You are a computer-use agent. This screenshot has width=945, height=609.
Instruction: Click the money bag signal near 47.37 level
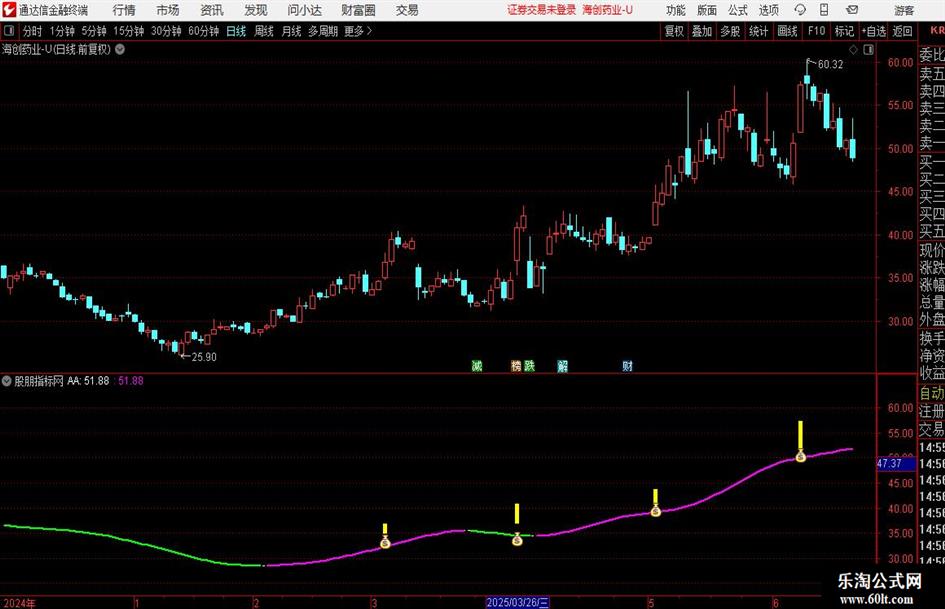click(x=800, y=456)
